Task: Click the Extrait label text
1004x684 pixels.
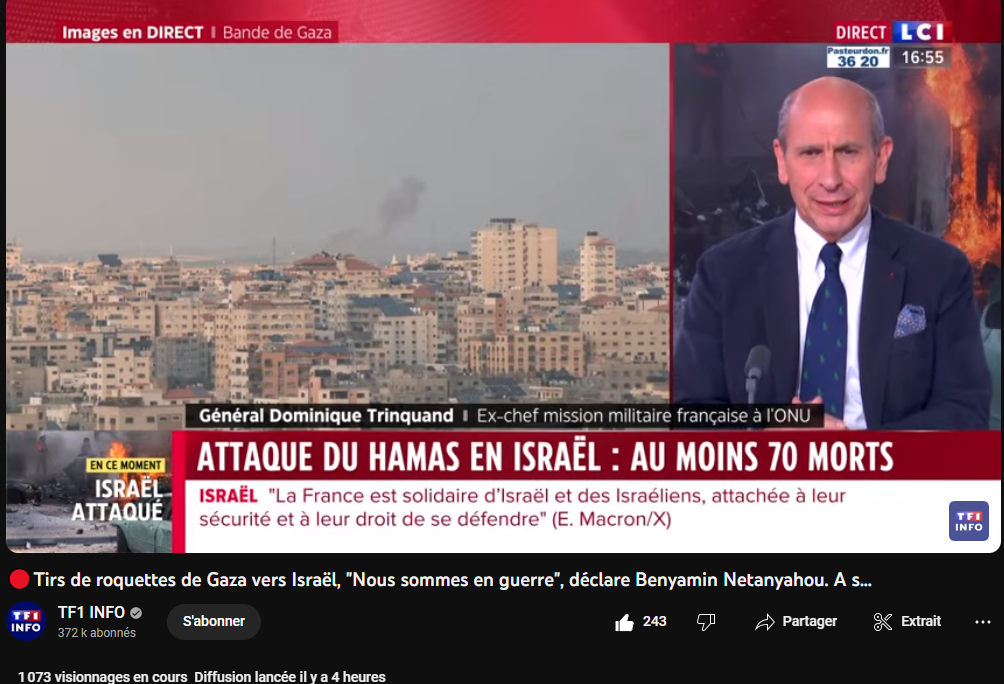Action: (x=921, y=621)
